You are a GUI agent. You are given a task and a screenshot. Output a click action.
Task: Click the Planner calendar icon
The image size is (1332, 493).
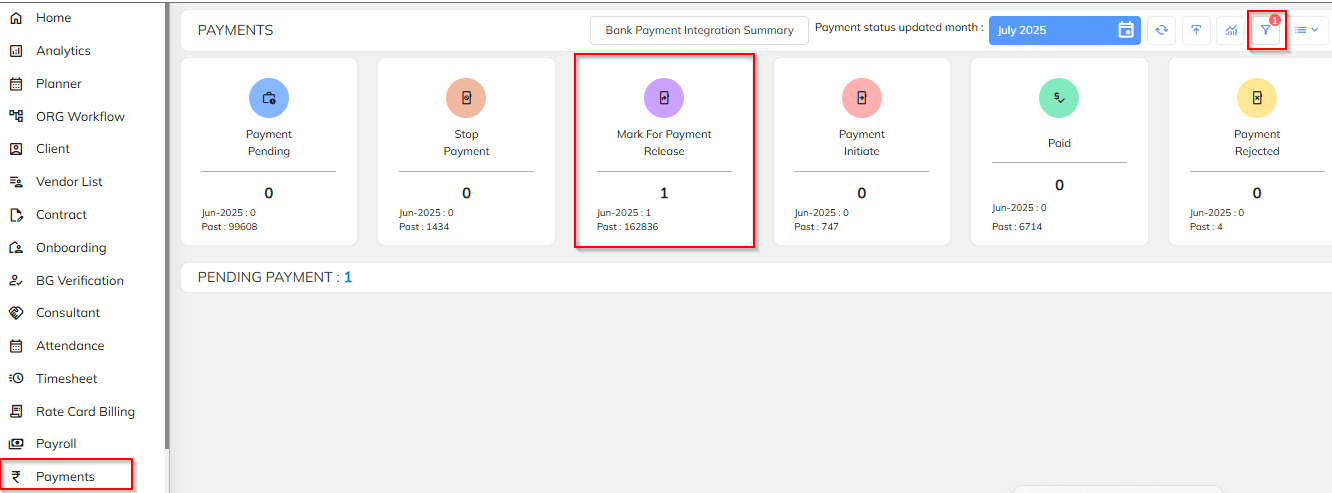16,84
